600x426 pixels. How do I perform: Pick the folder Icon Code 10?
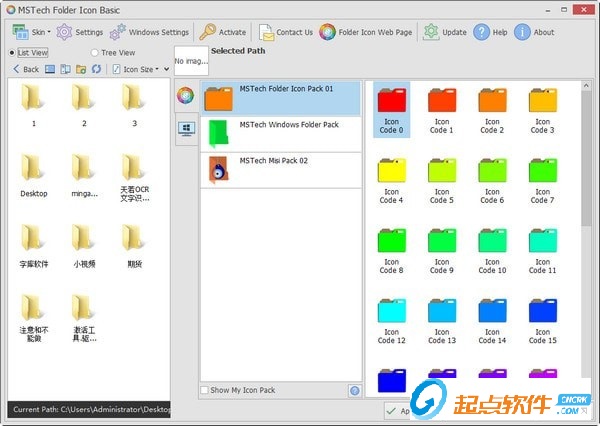click(x=492, y=250)
